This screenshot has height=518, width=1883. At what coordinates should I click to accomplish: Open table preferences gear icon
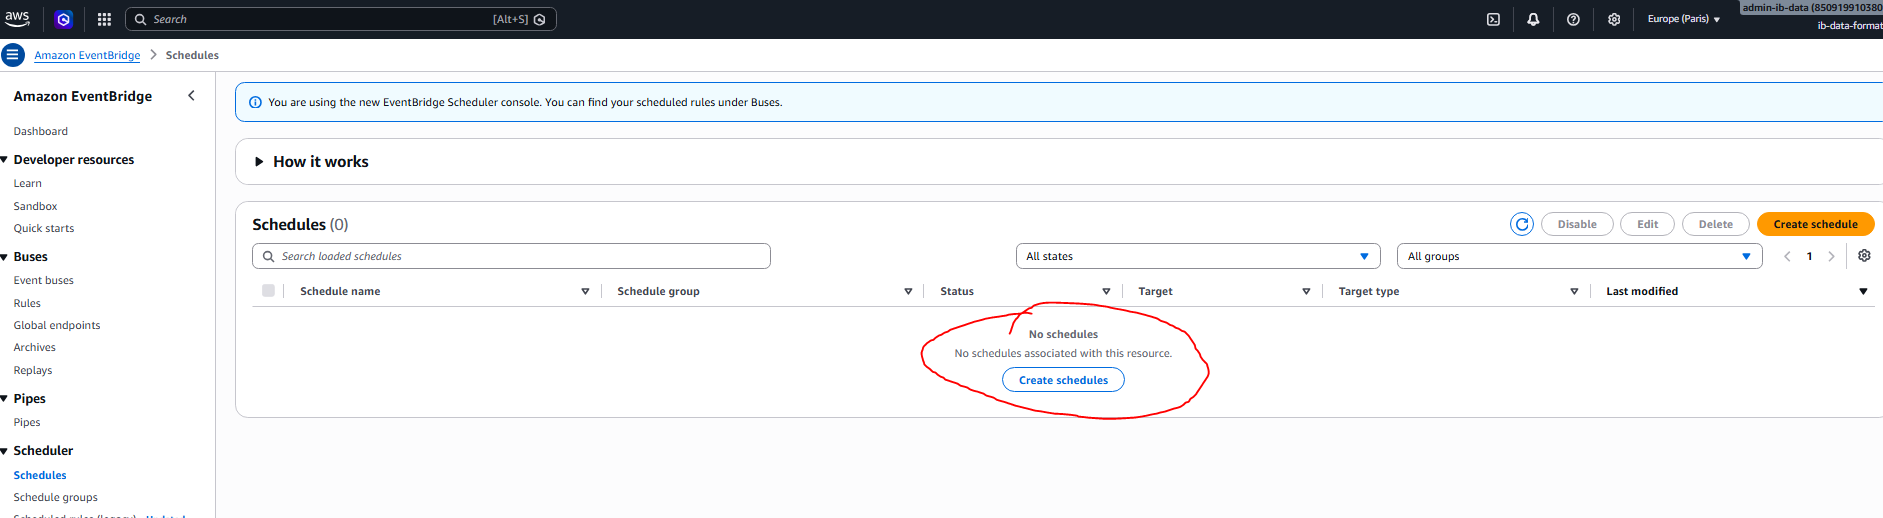[1864, 256]
